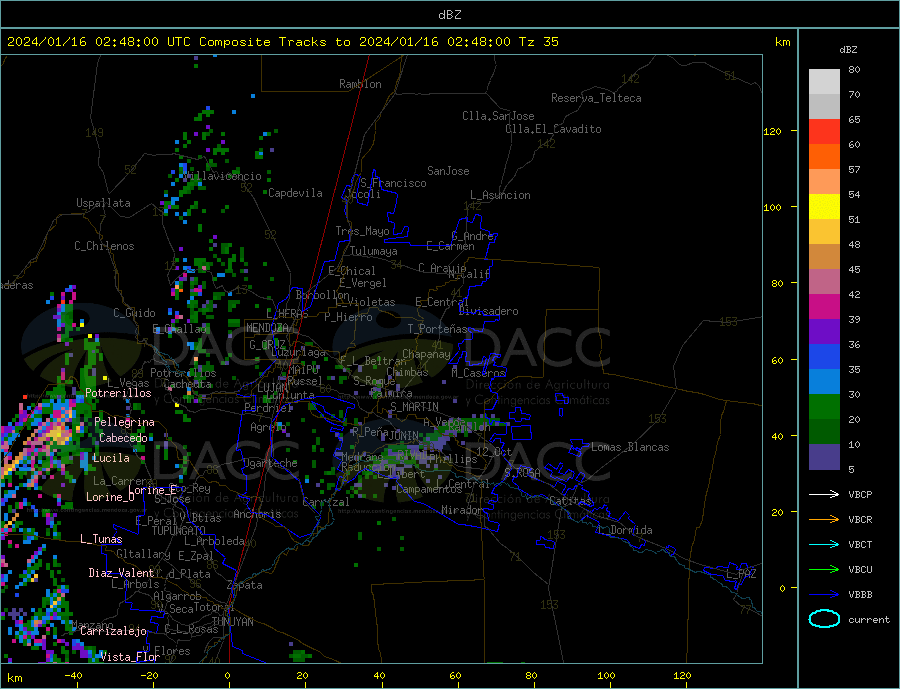900x689 pixels.
Task: Click the 'Diaz_Valent' place label
Action: (x=122, y=573)
